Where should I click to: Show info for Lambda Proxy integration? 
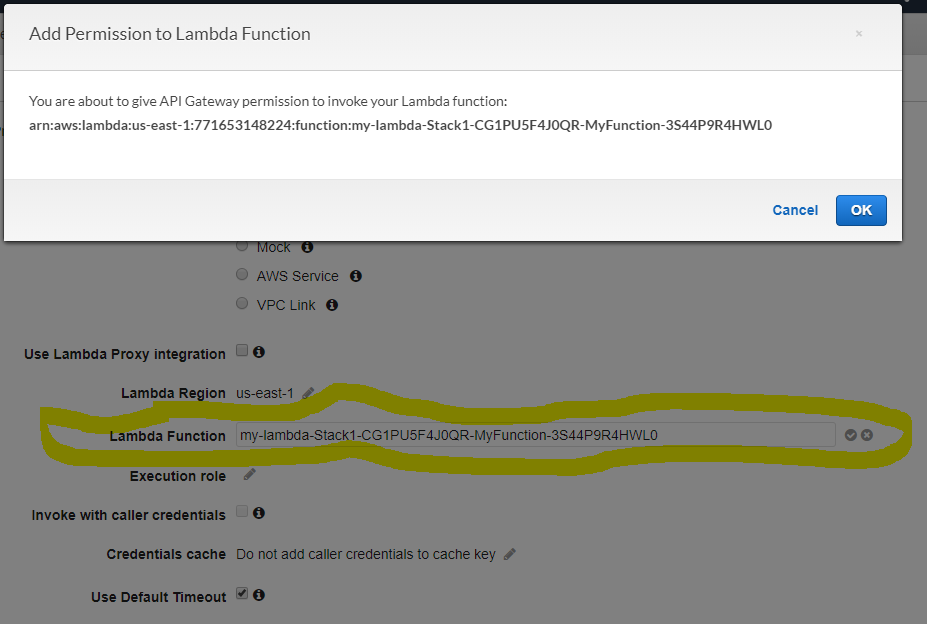point(258,351)
